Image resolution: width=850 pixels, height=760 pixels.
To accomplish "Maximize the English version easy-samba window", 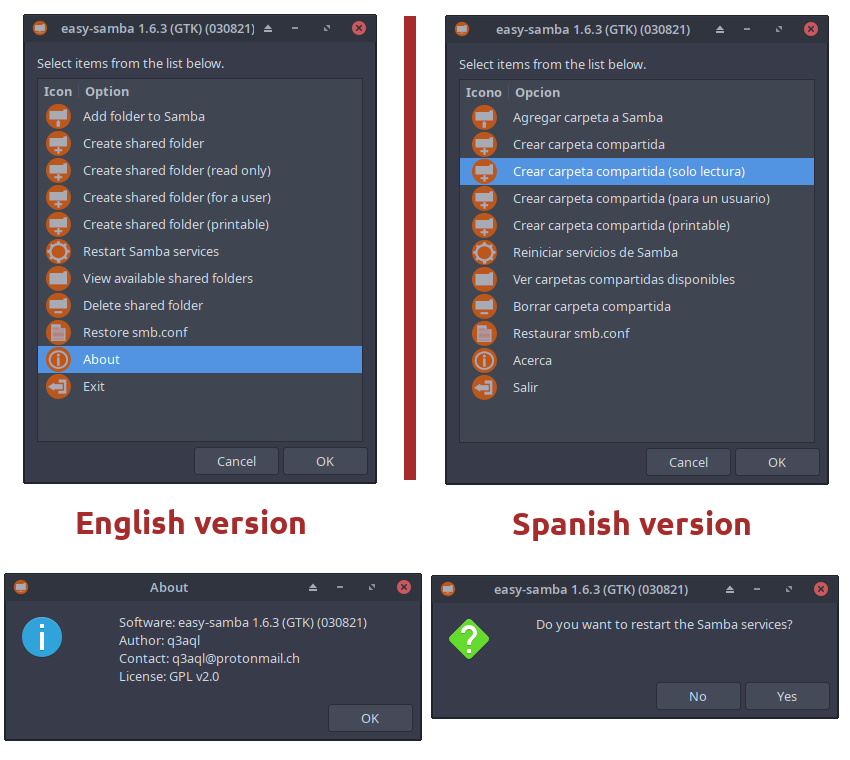I will pos(327,28).
